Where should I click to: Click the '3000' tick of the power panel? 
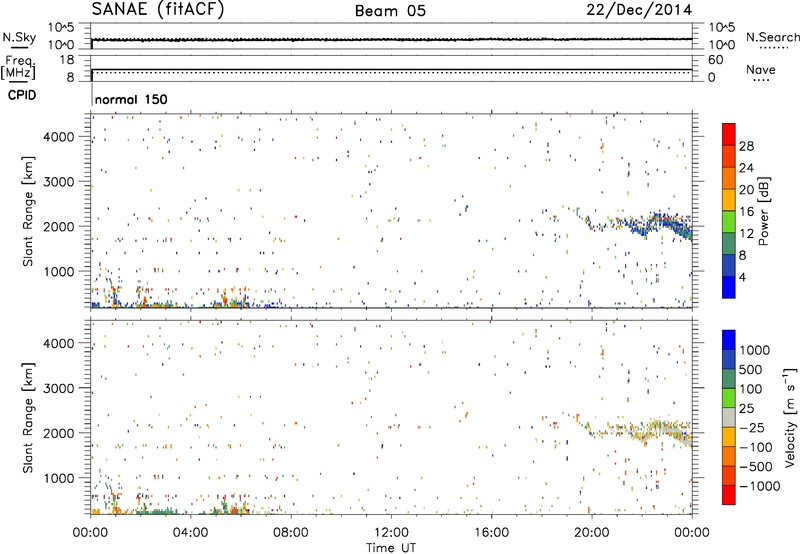tap(58, 182)
